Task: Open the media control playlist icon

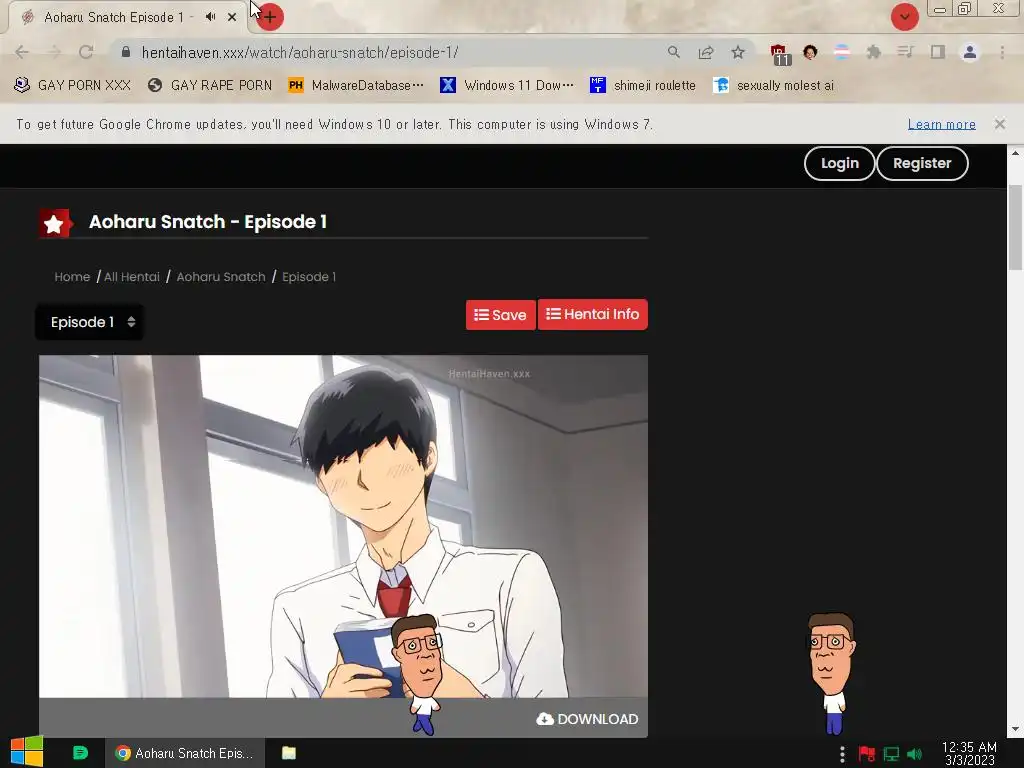Action: click(906, 52)
